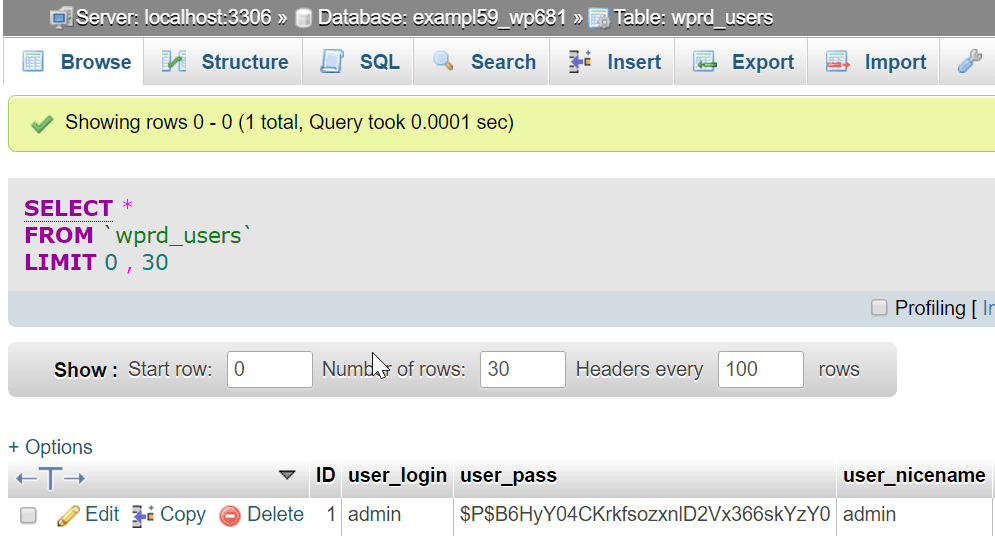
Task: Click the pencil Edit icon for admin row
Action: tap(69, 516)
